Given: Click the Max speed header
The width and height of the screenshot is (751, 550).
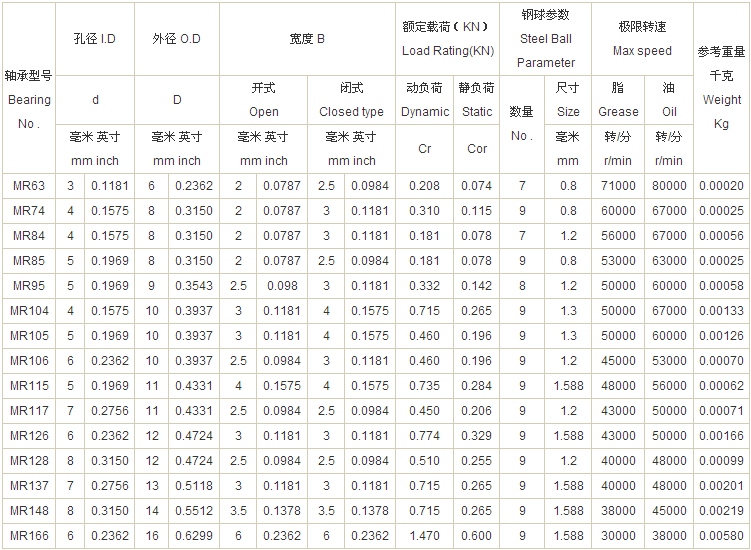Looking at the screenshot, I should click(x=642, y=39).
